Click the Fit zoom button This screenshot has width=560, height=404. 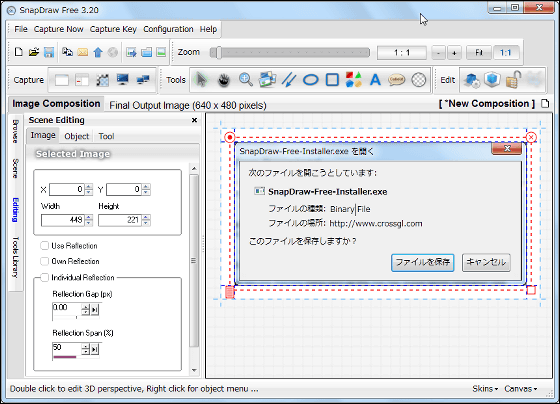pyautogui.click(x=479, y=53)
